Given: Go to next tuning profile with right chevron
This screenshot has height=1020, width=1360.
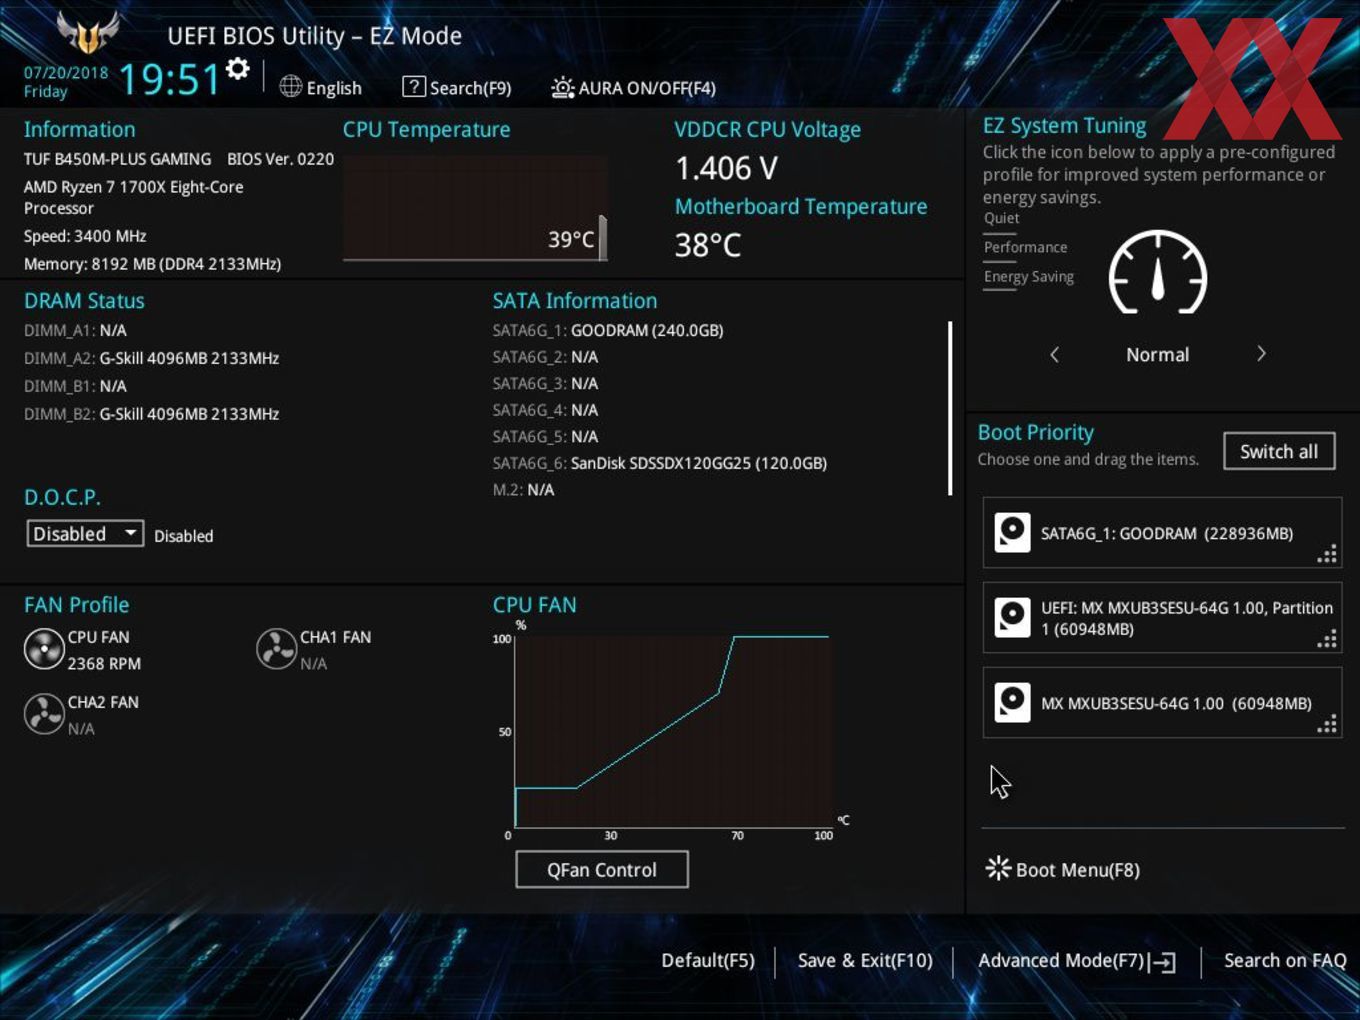Looking at the screenshot, I should point(1261,354).
